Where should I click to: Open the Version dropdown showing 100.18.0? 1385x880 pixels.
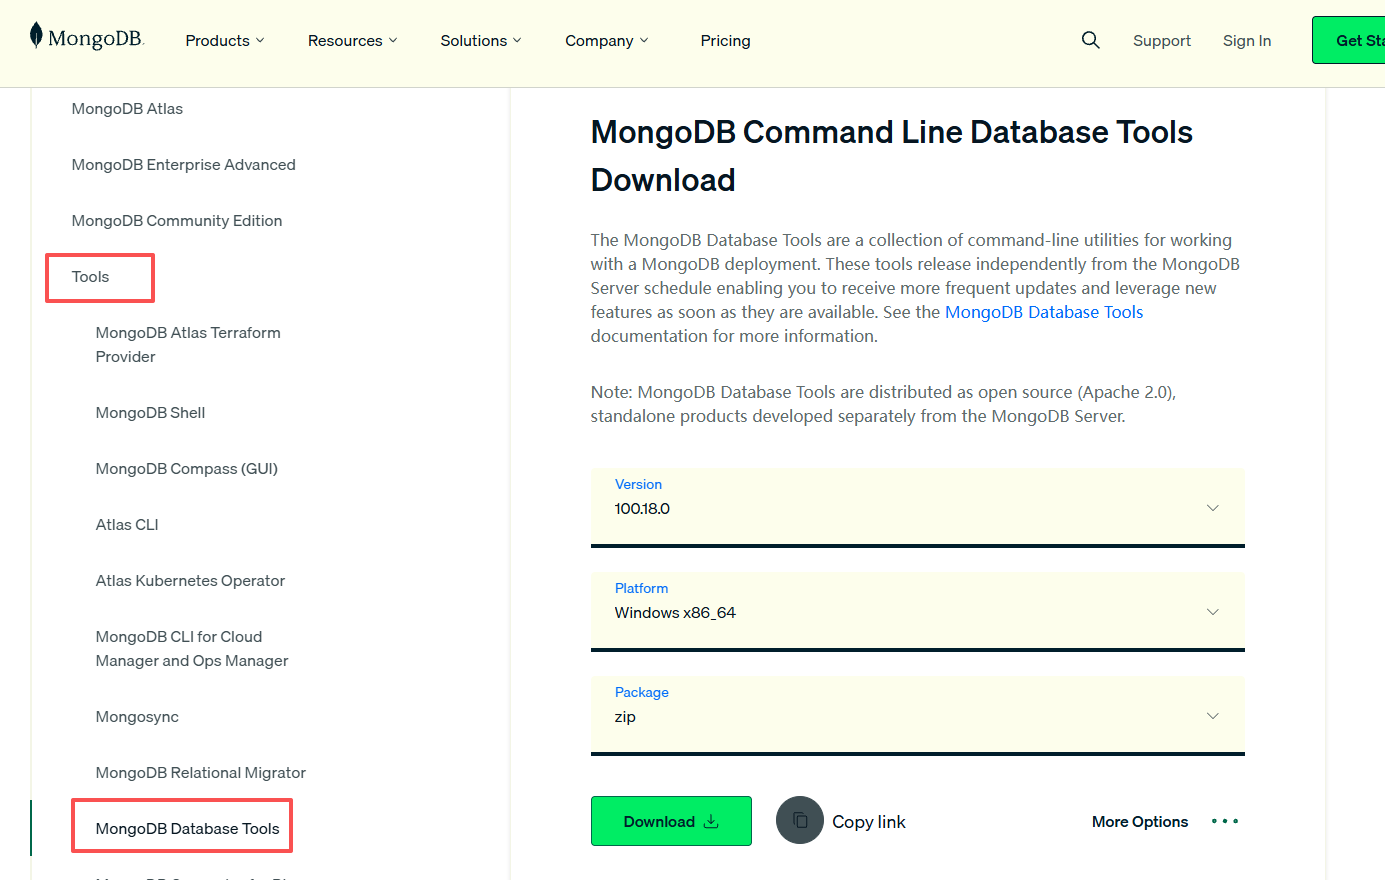tap(918, 507)
